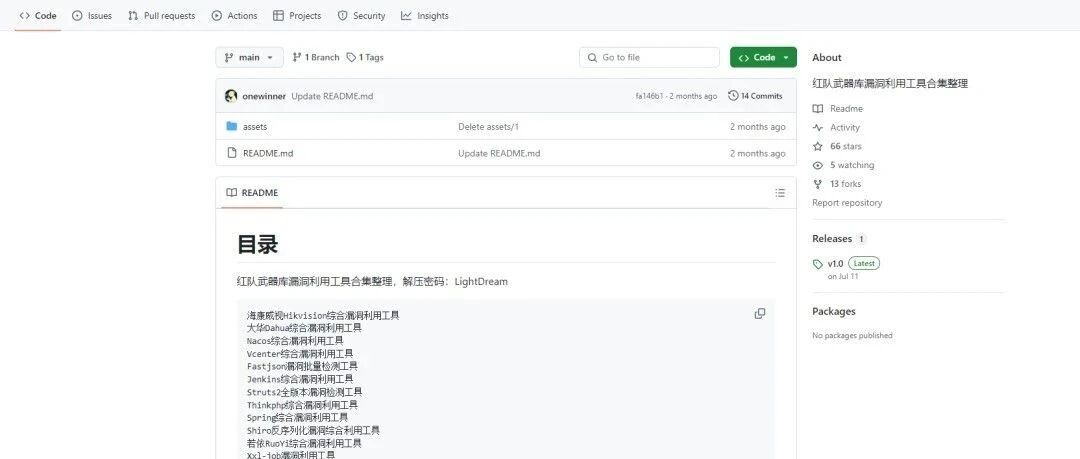Click the pulse icon beside Activity
Image resolution: width=1080 pixels, height=459 pixels.
coord(818,128)
